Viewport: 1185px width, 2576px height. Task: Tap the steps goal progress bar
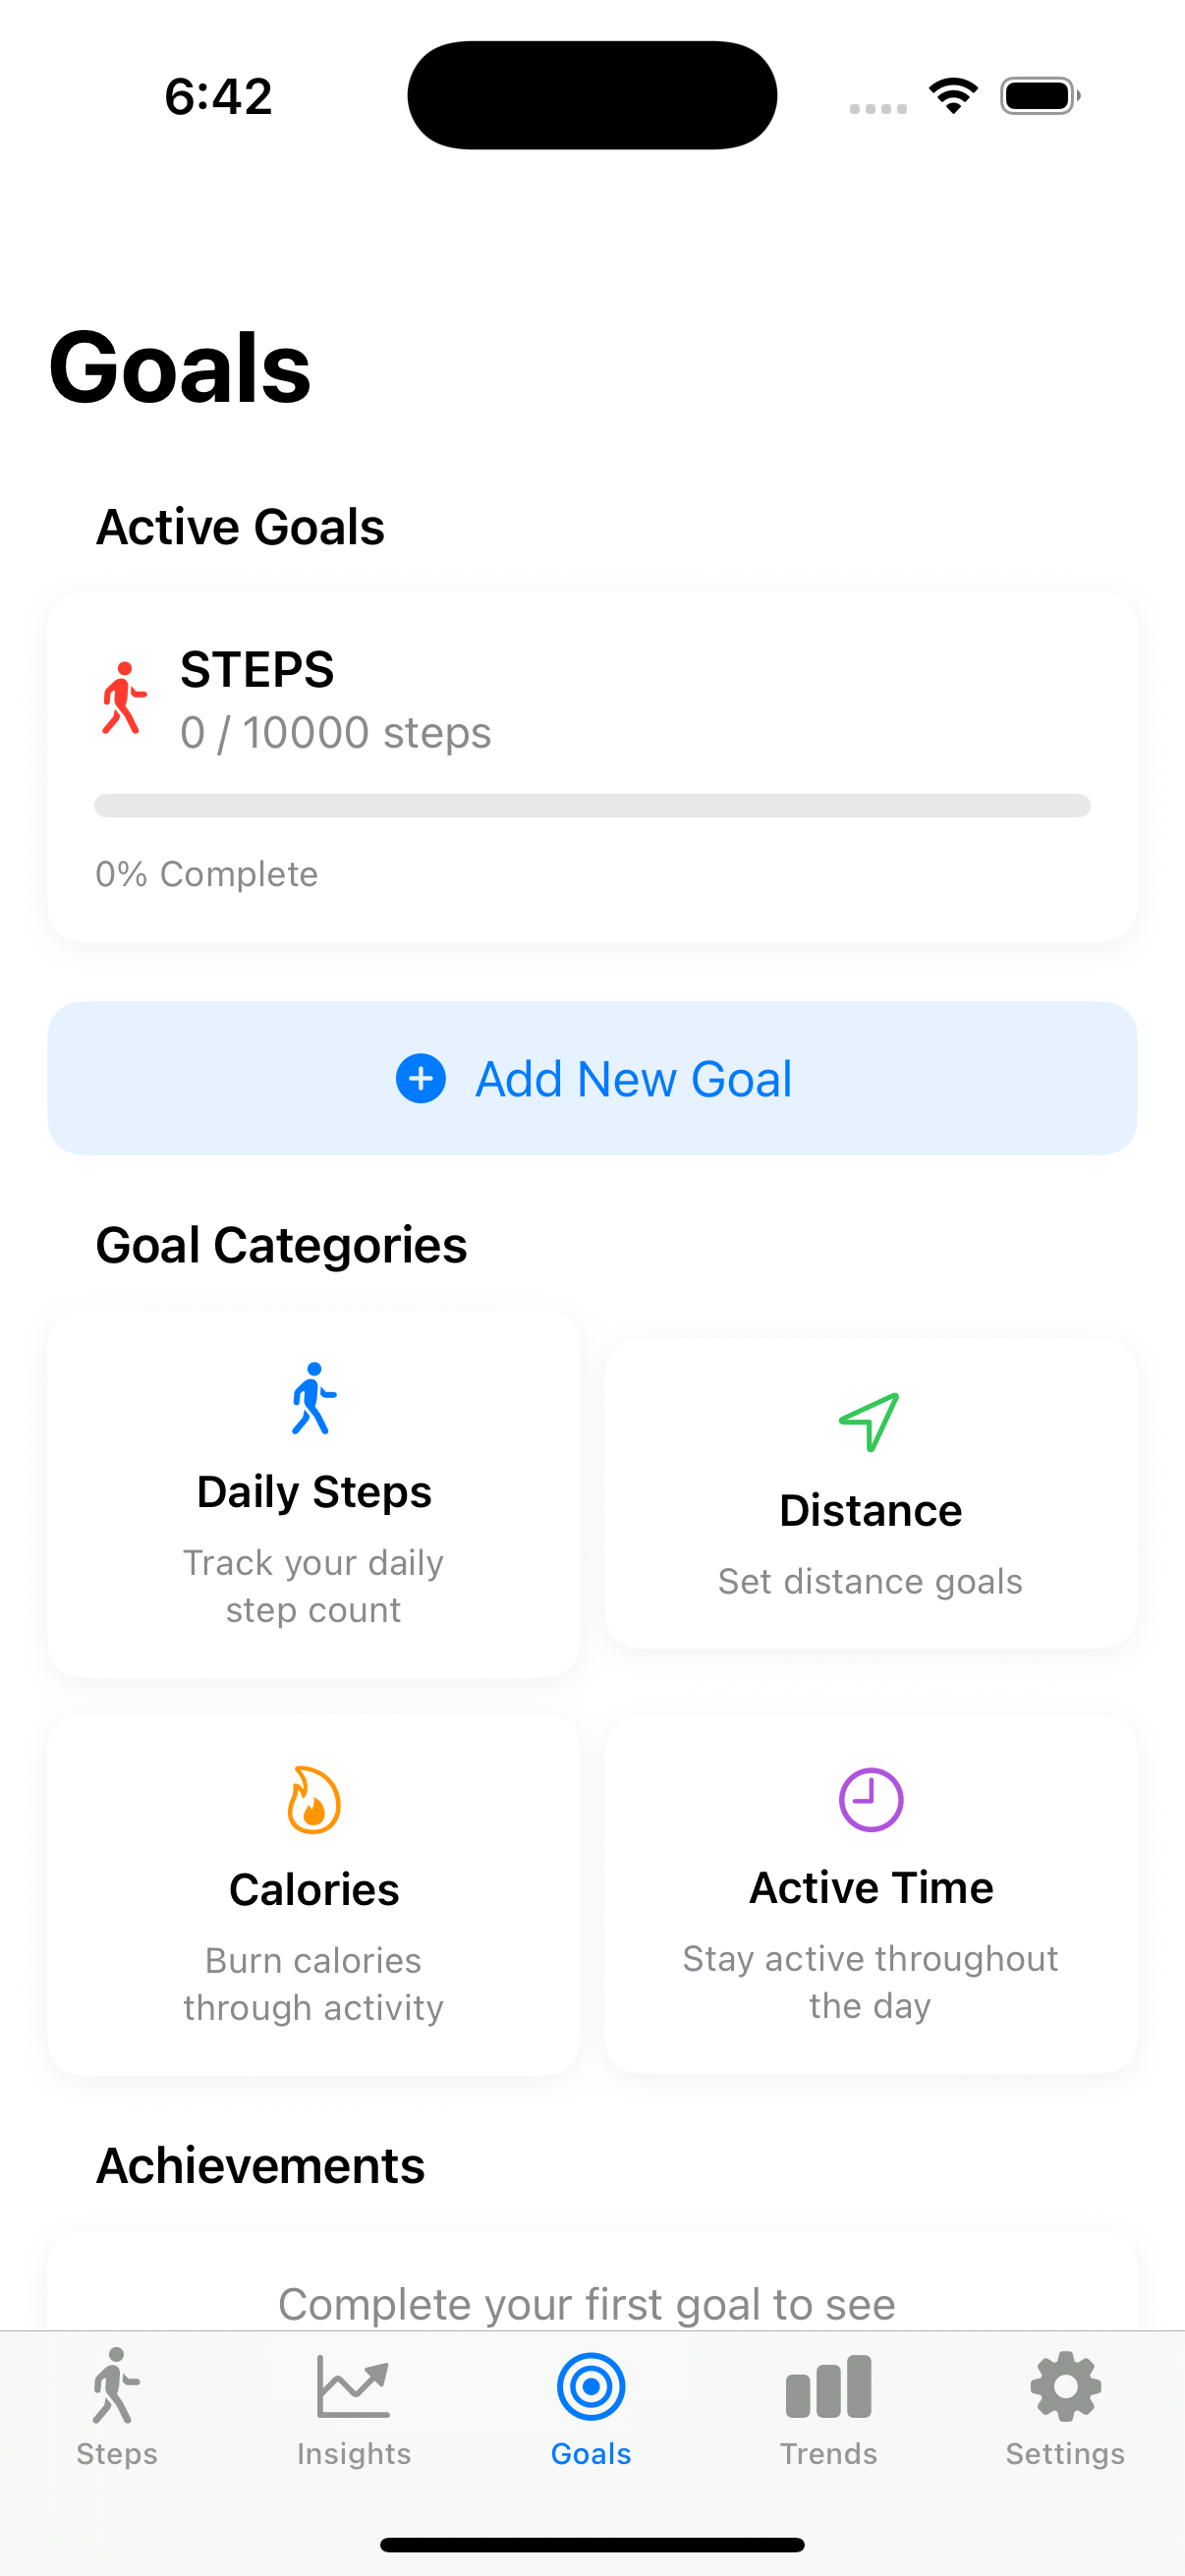pos(592,806)
